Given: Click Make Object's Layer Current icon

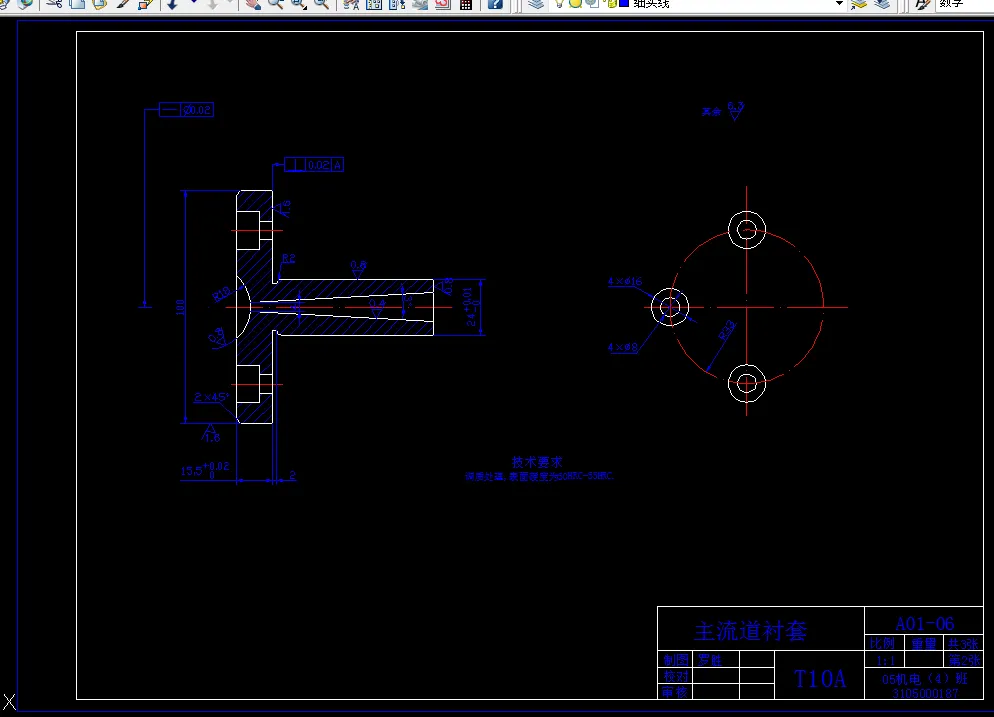Looking at the screenshot, I should (x=859, y=4).
